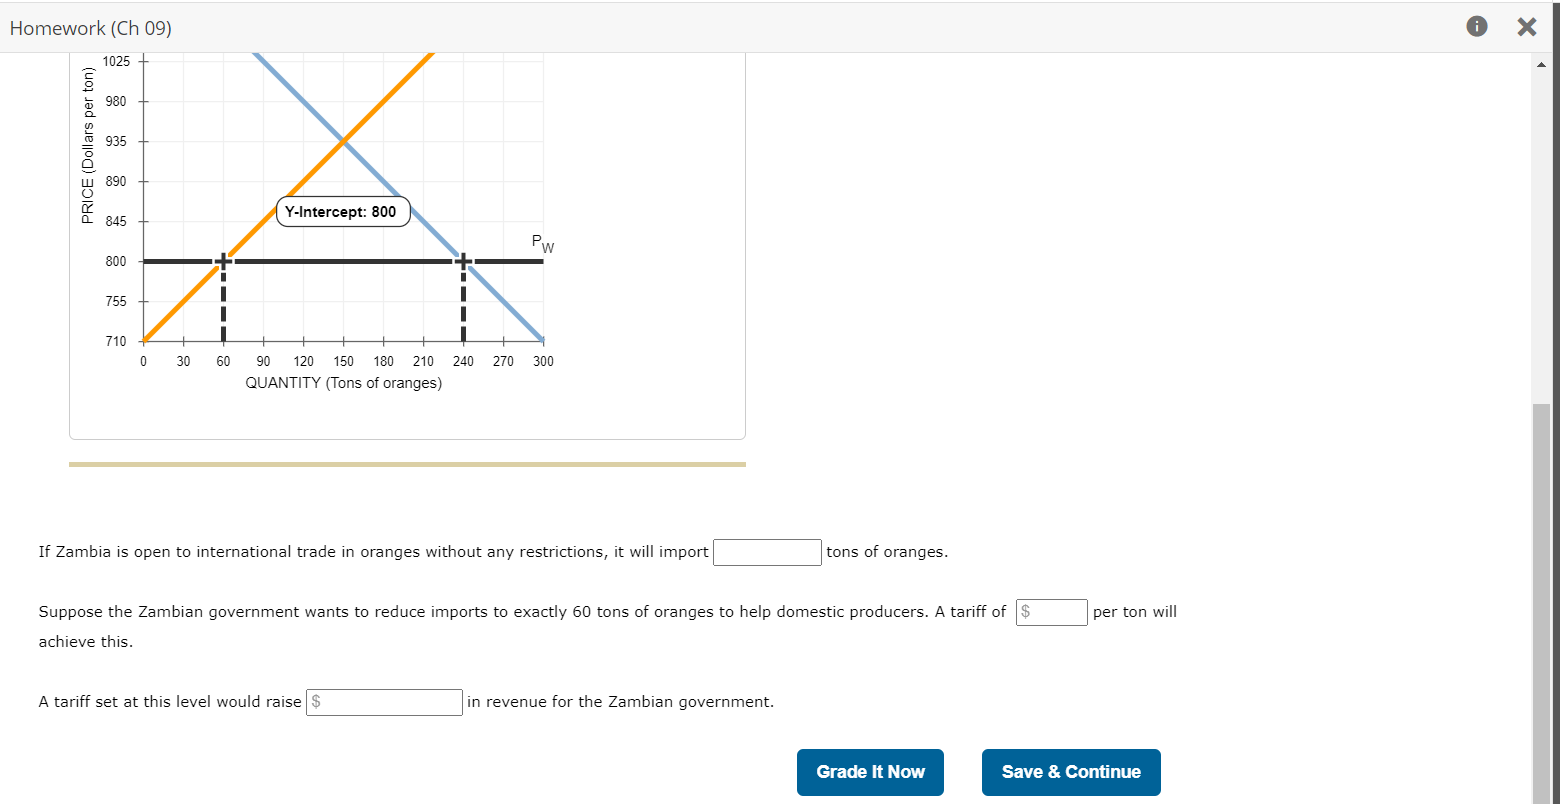Click the imports quantity input field
Viewport: 1560px width, 804px height.
[x=767, y=552]
